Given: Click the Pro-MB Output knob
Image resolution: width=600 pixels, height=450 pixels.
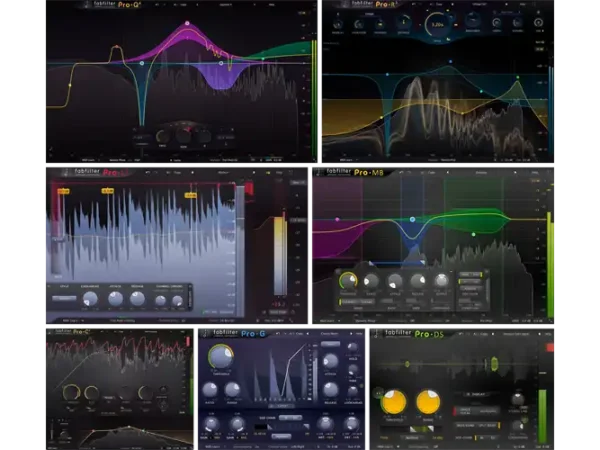Looking at the screenshot, I should pos(441,280).
